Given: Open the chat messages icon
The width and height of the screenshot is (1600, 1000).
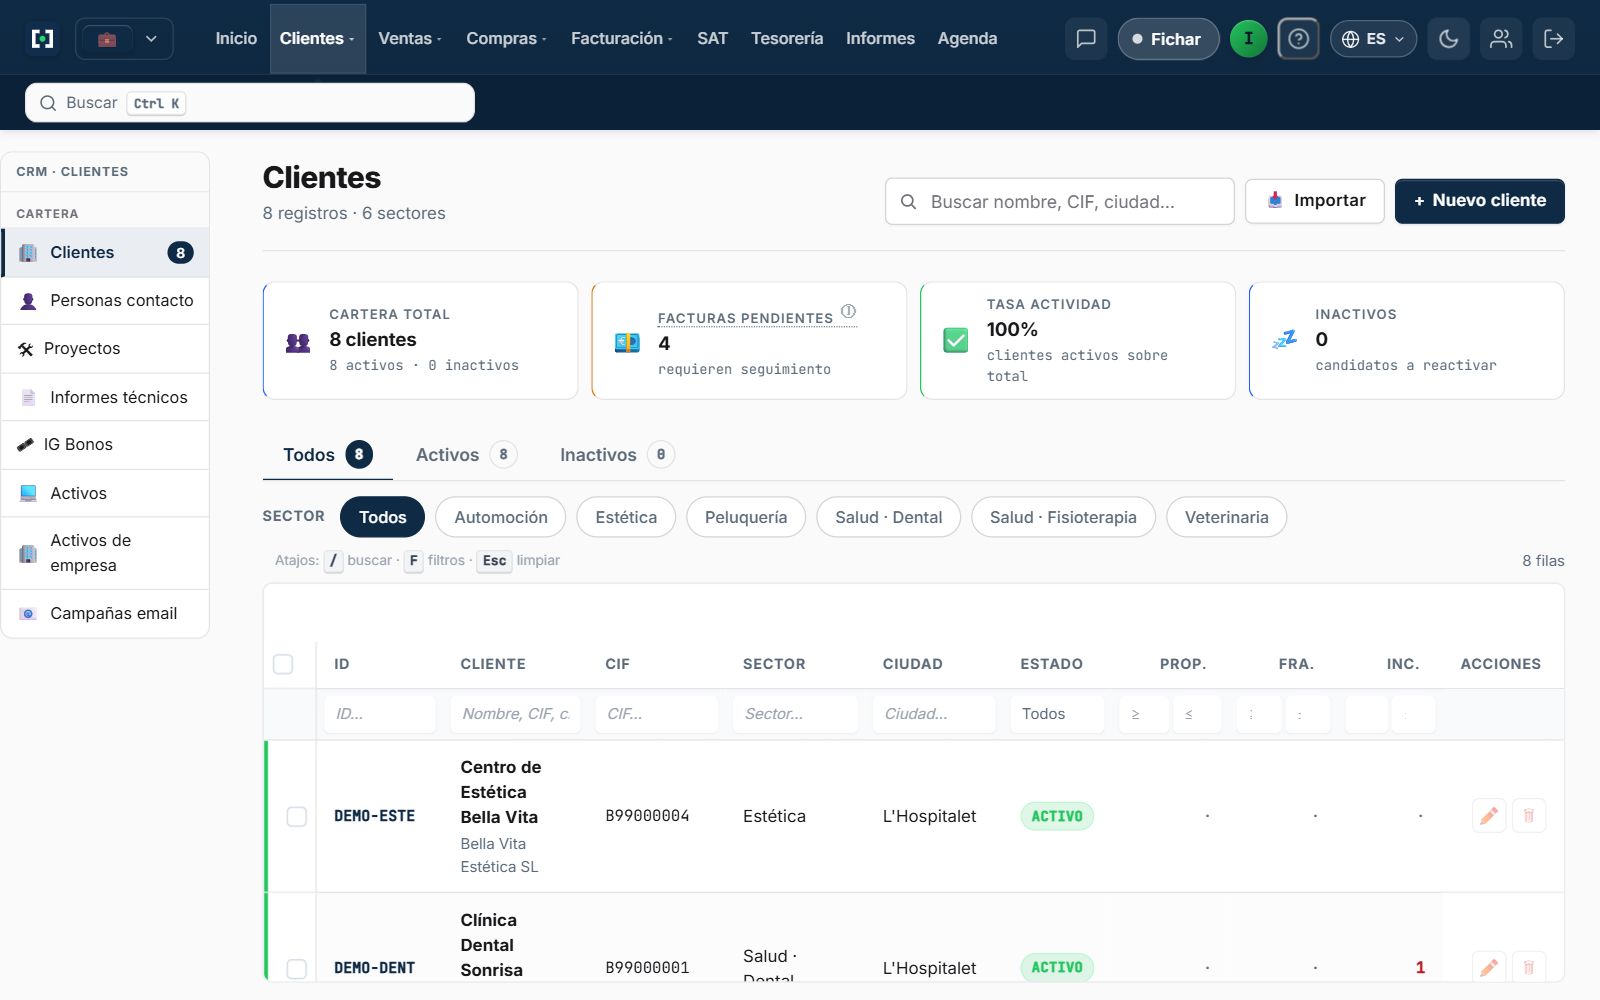Looking at the screenshot, I should tap(1086, 39).
